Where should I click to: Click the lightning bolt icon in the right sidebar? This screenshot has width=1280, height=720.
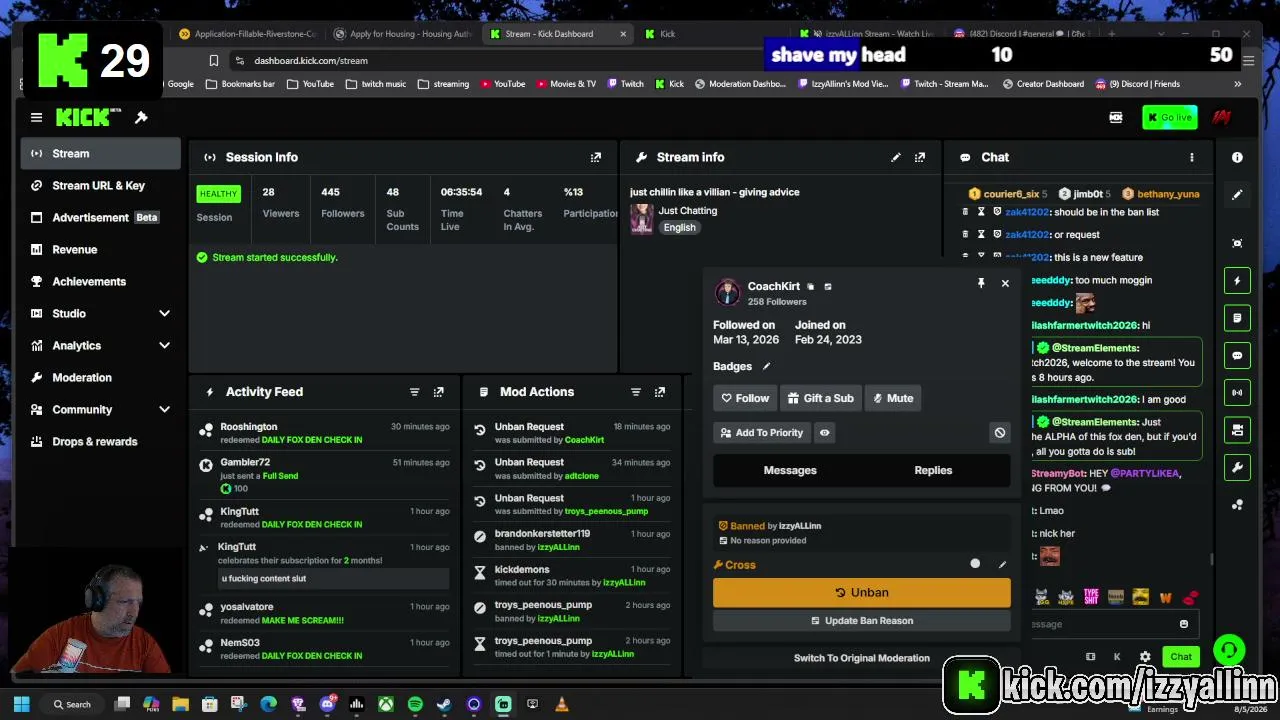(1237, 281)
